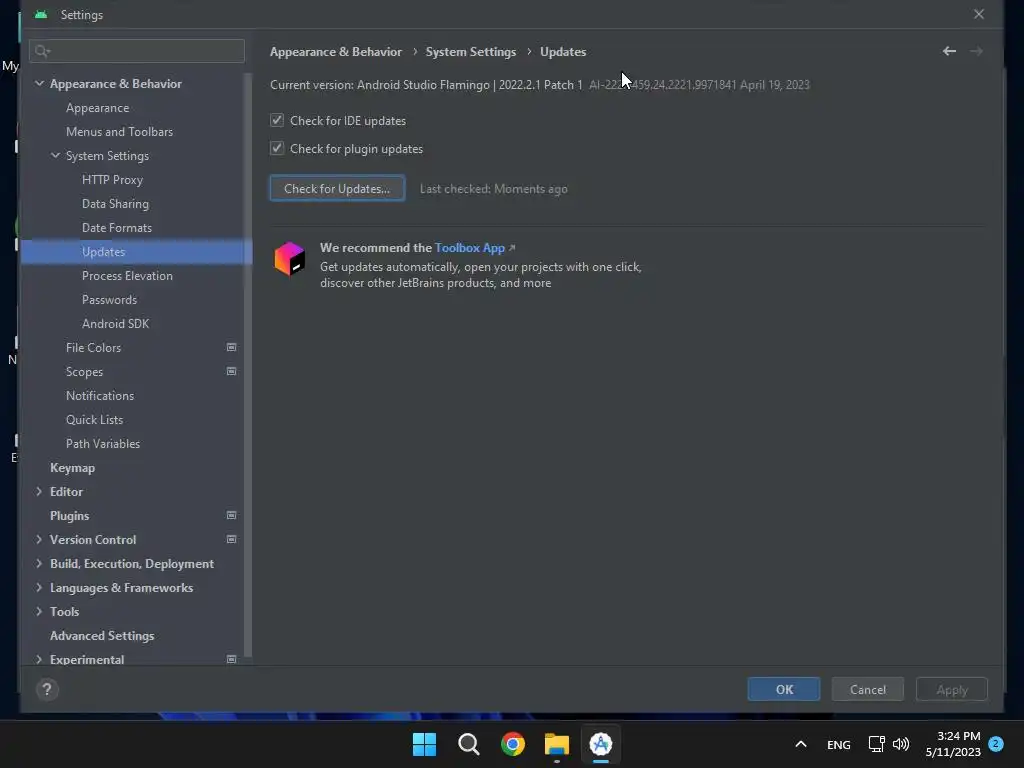The height and width of the screenshot is (768, 1024).
Task: Toggle Check for plugin updates checkbox
Action: (277, 148)
